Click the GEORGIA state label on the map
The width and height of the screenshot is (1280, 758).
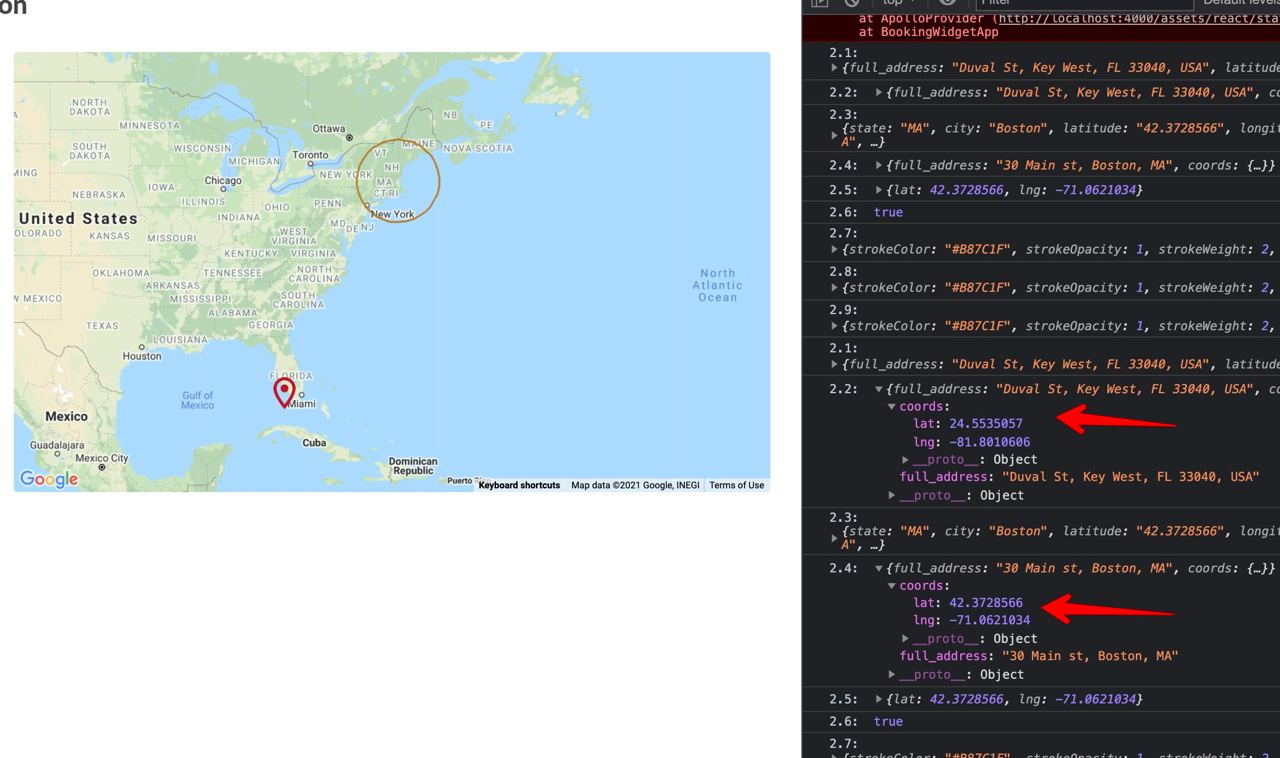[x=271, y=325]
